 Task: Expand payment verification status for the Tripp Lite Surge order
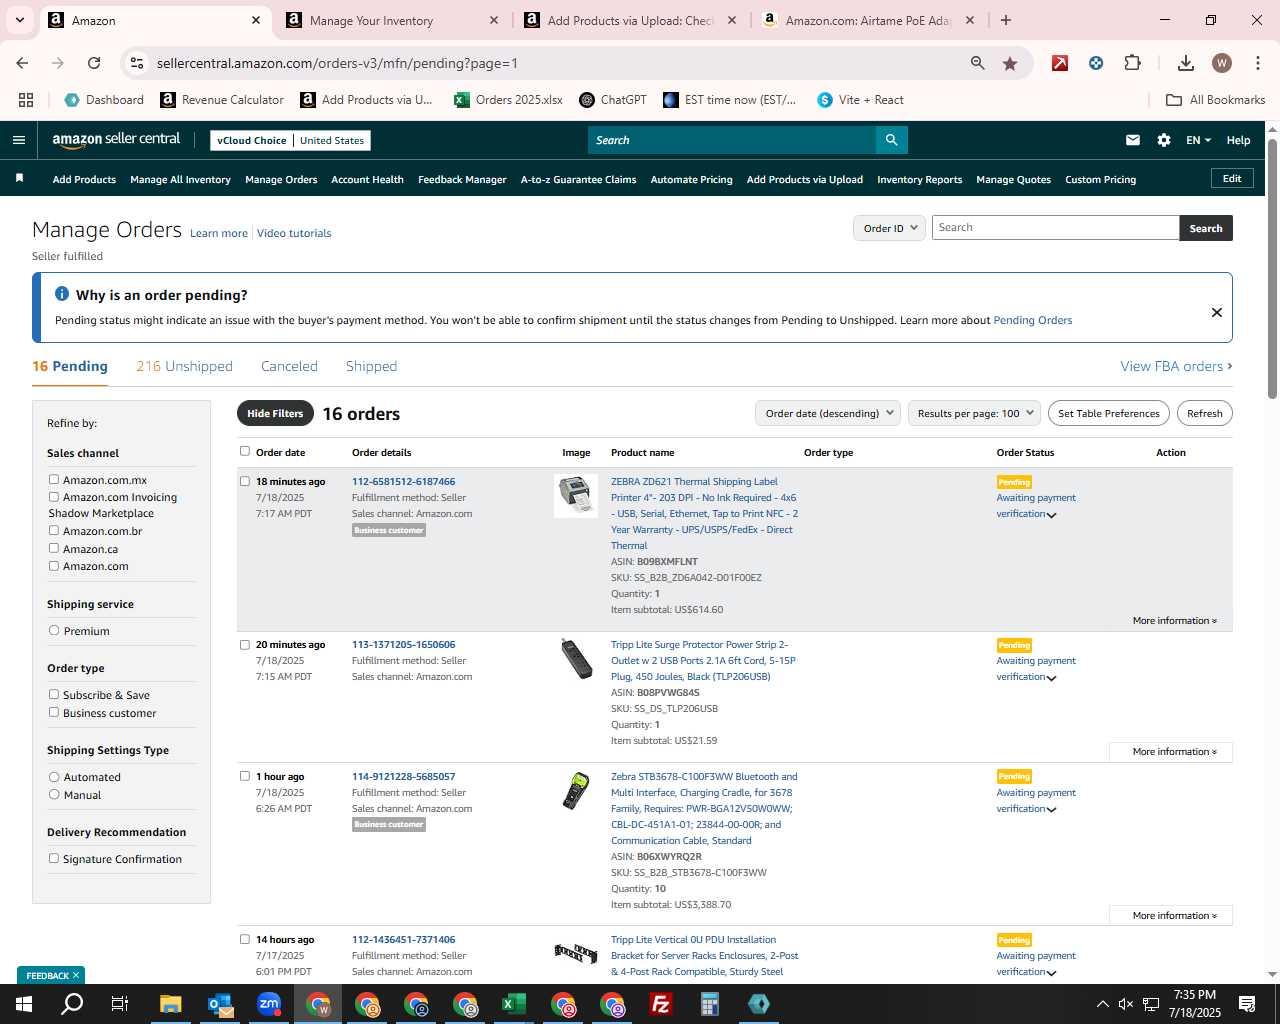pos(1051,678)
